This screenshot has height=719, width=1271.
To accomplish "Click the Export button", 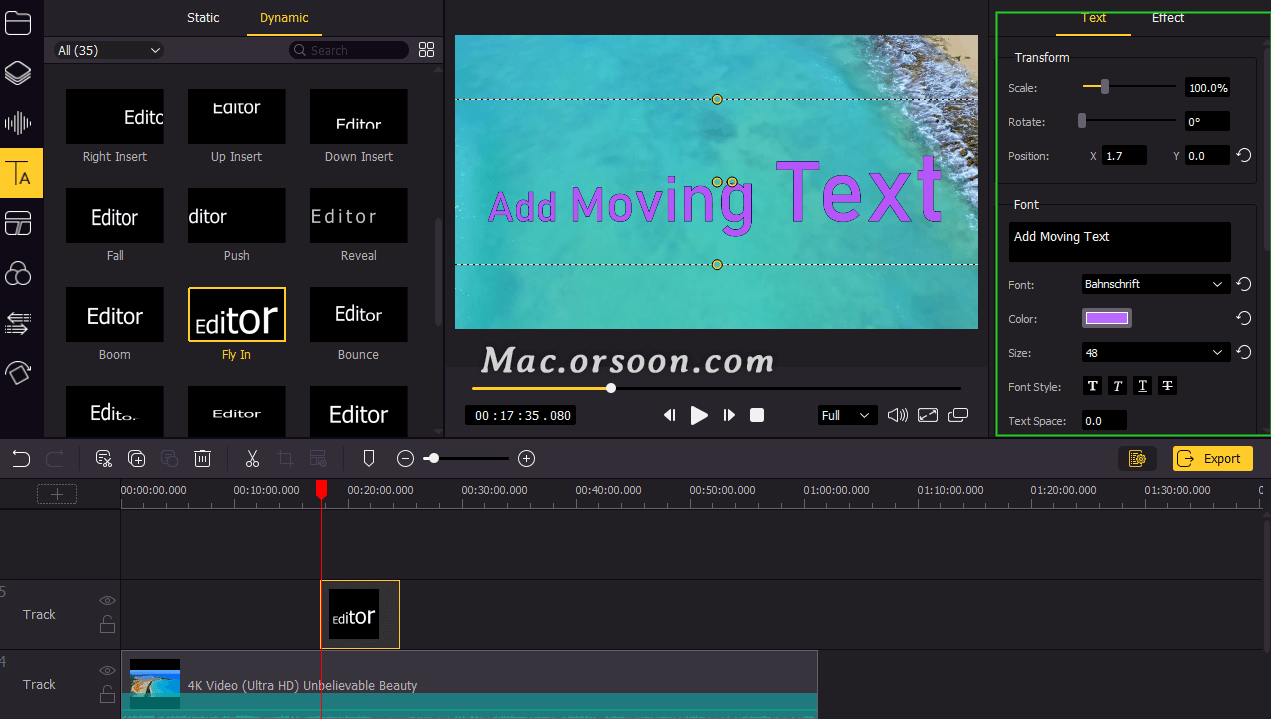I will coord(1212,458).
